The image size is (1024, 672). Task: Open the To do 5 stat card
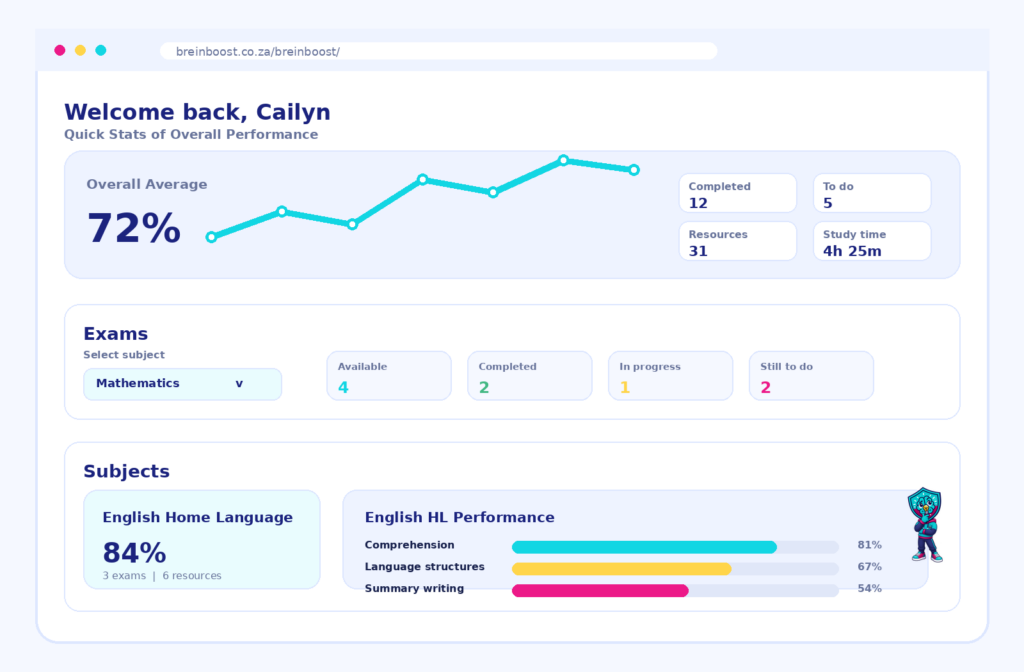872,193
